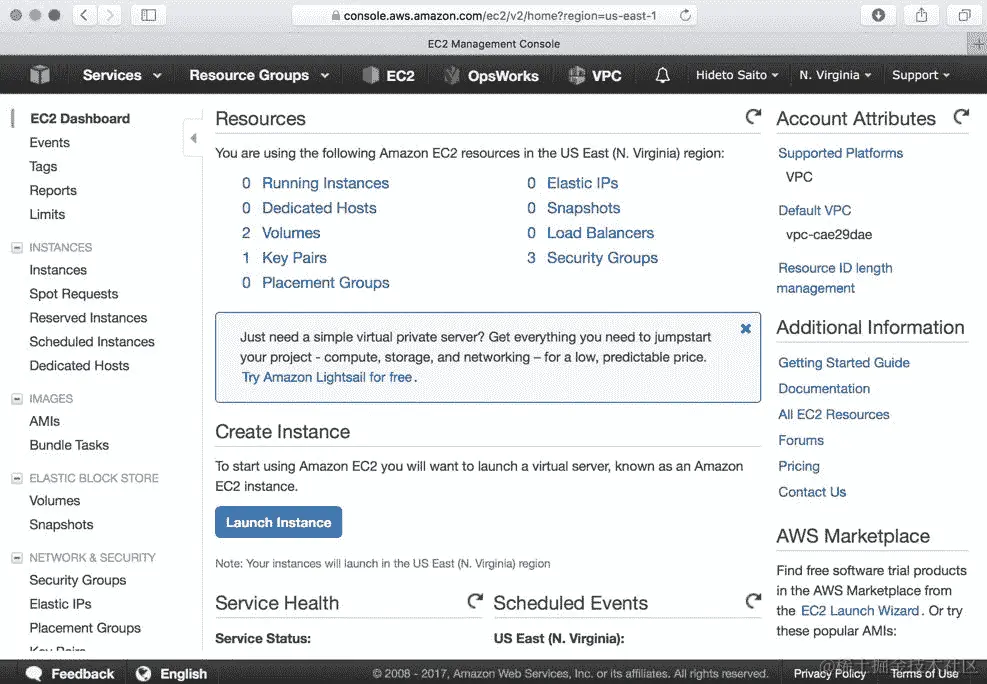Viewport: 987px width, 684px height.
Task: Open Instances in the sidebar
Action: [x=58, y=270]
